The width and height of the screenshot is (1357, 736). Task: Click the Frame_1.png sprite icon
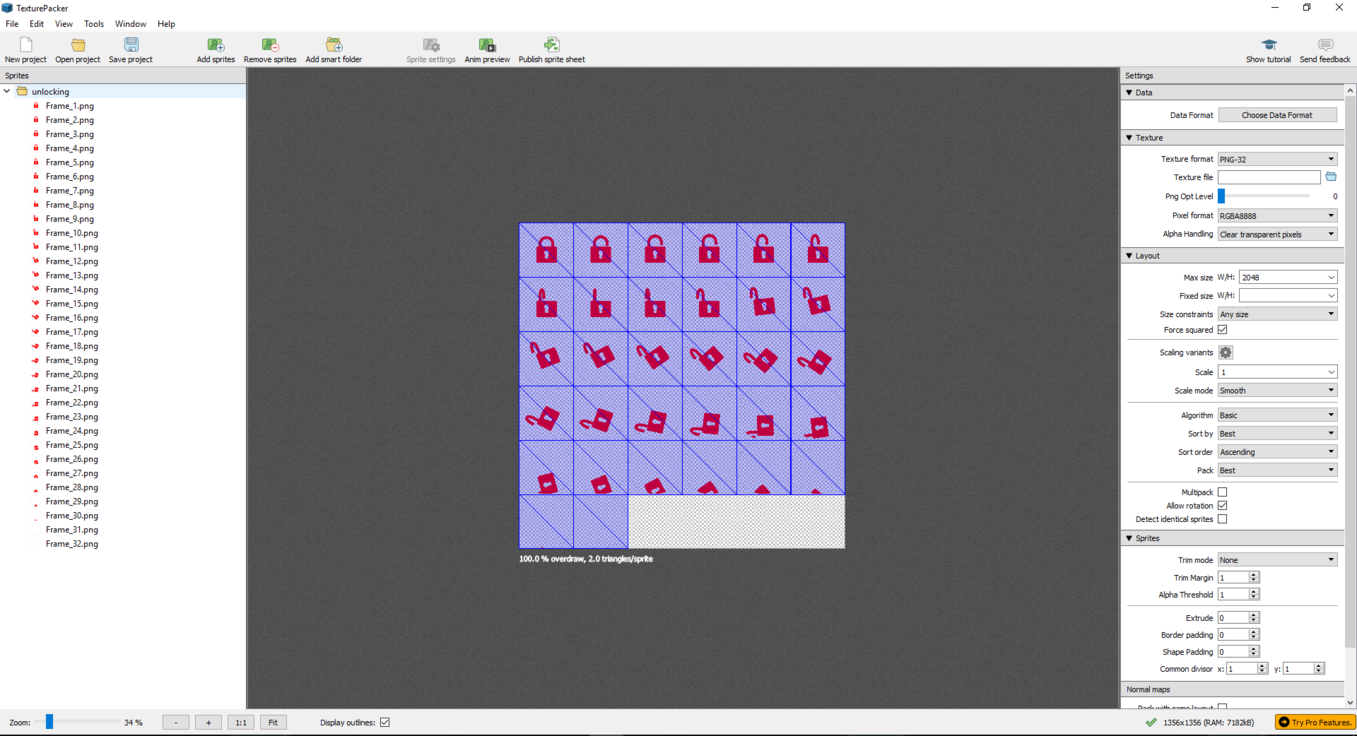pyautogui.click(x=36, y=106)
